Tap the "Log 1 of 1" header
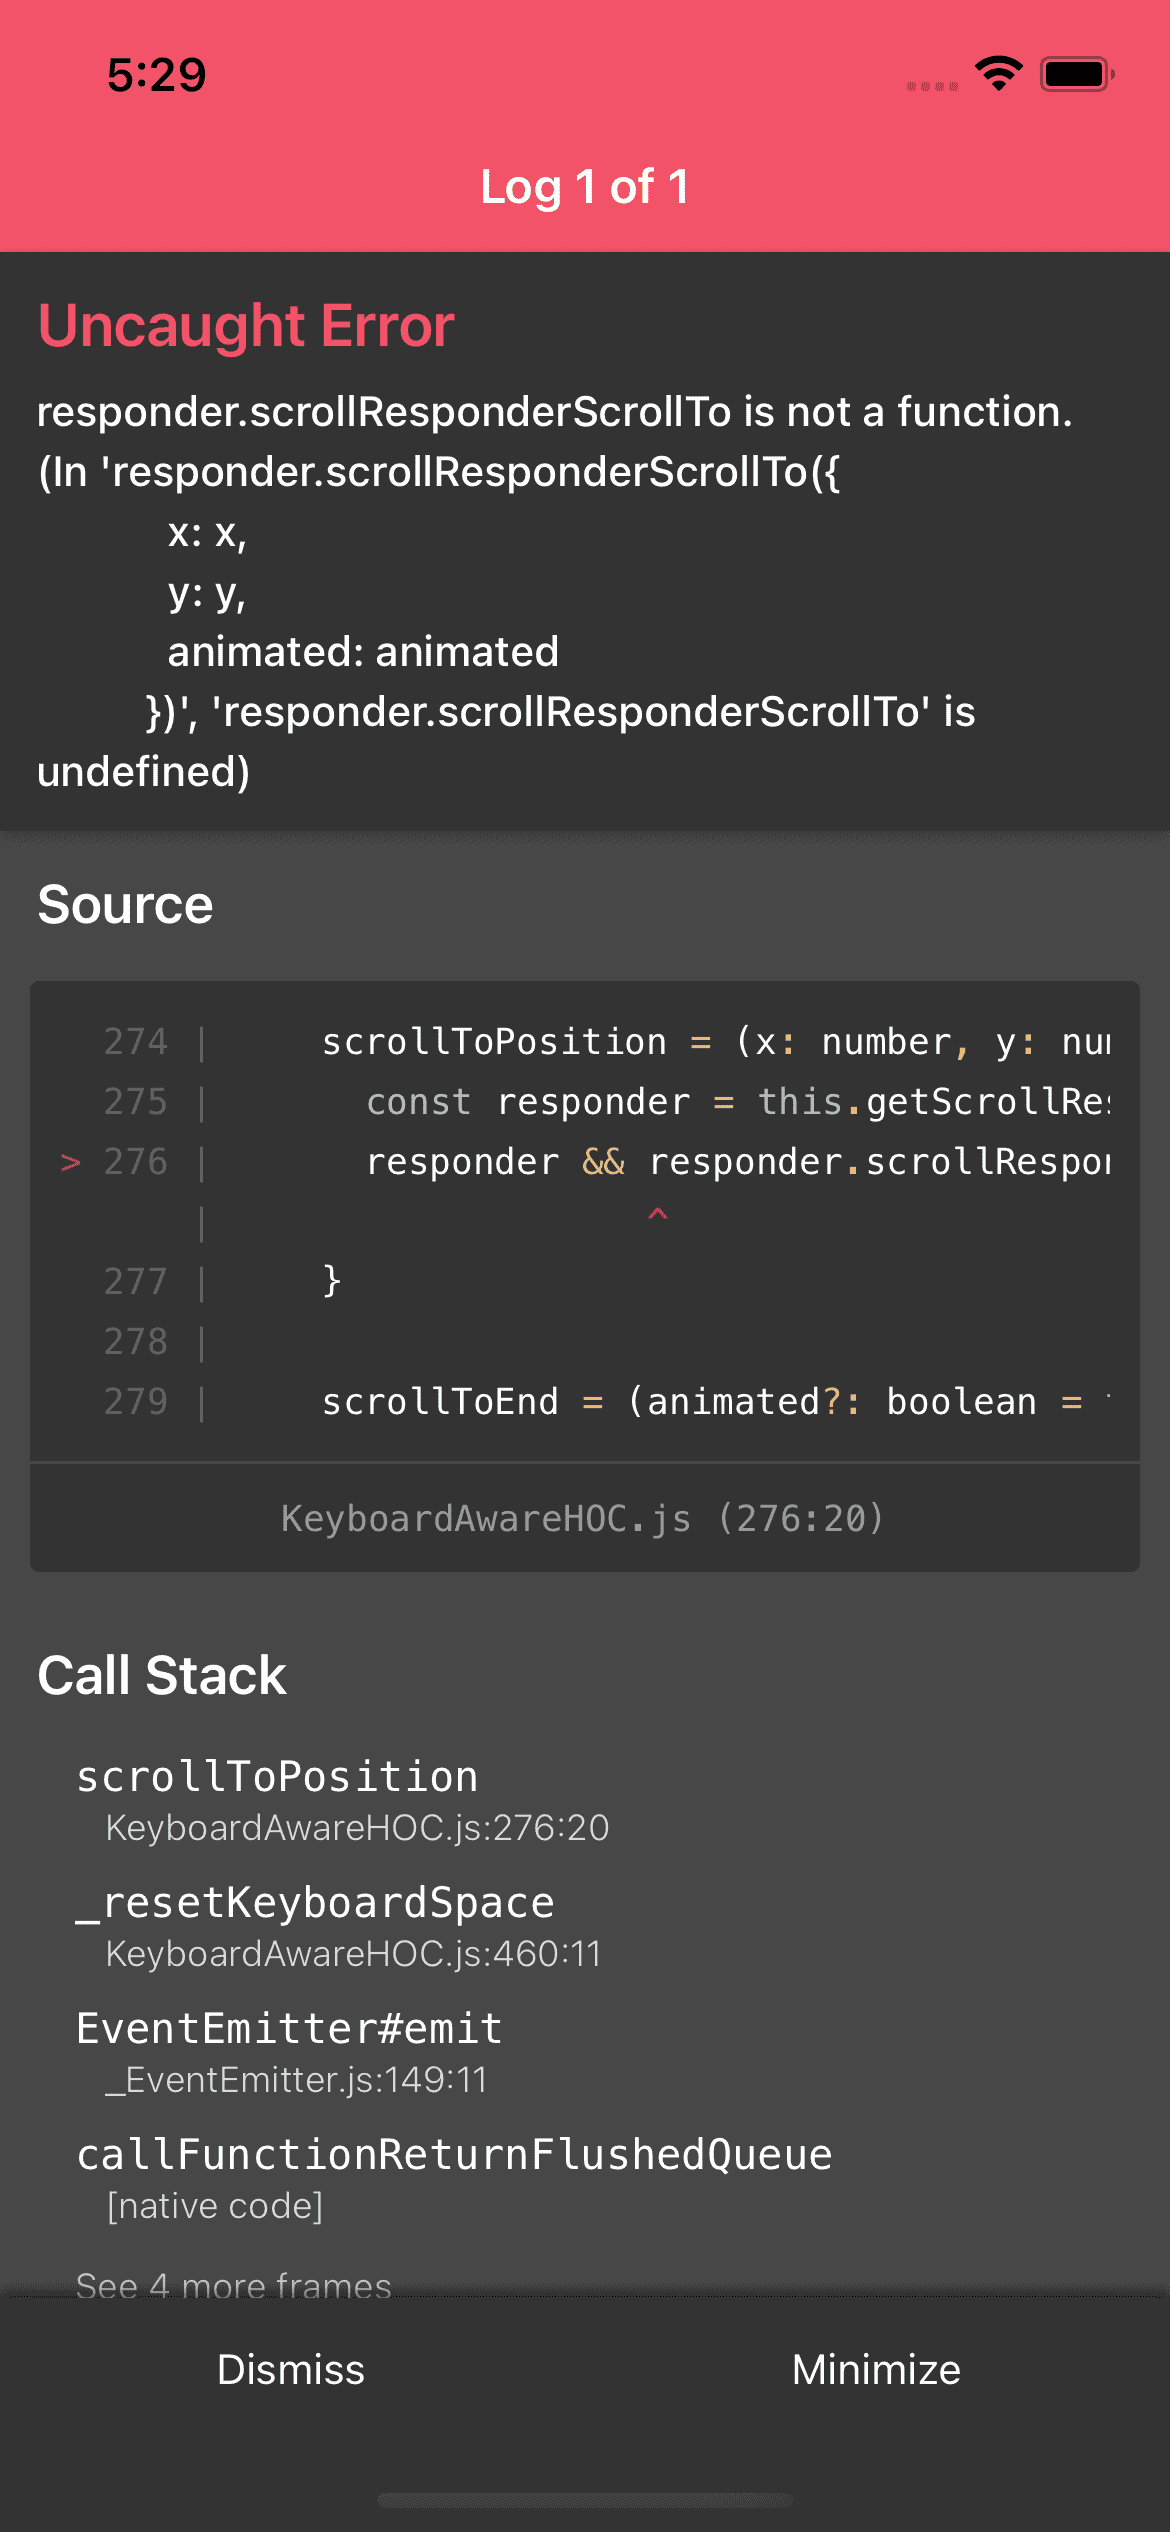Viewport: 1170px width, 2532px height. (x=584, y=187)
